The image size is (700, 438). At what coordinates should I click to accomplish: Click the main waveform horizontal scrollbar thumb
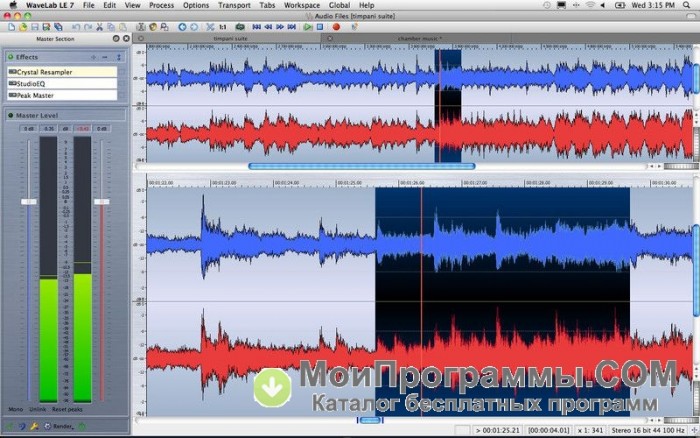(x=370, y=420)
